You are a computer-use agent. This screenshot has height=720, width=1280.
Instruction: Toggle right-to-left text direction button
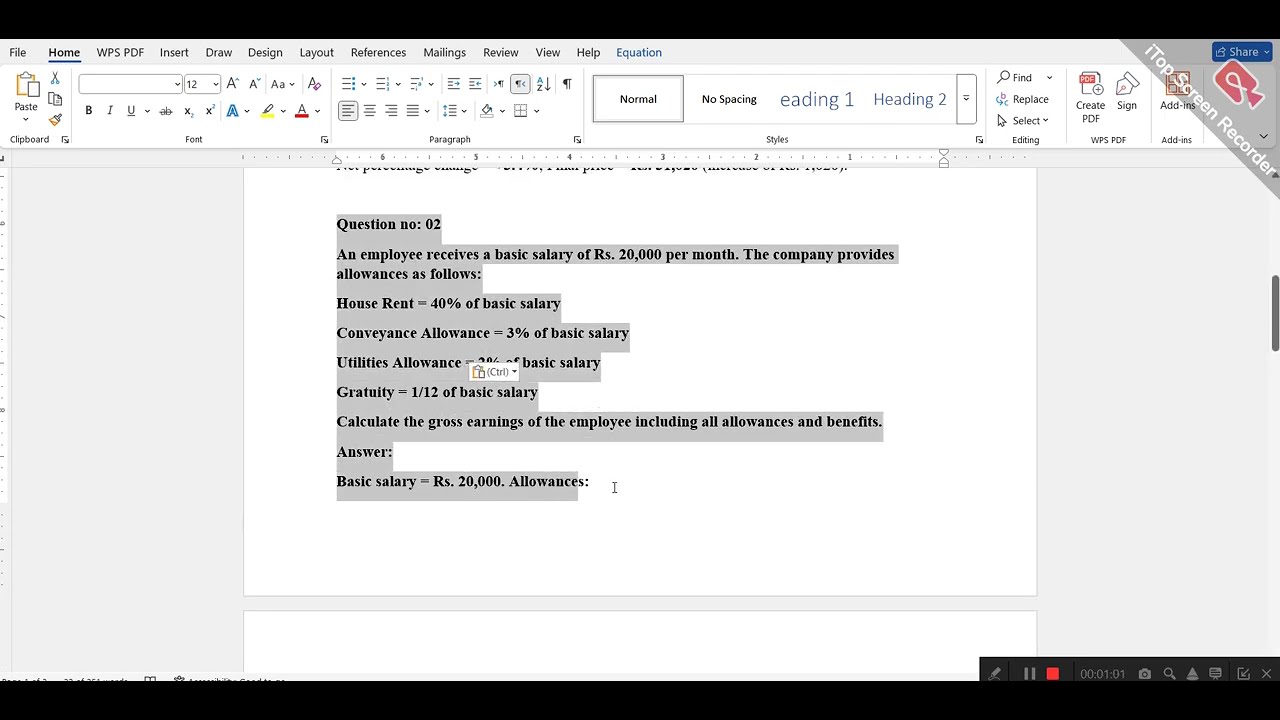[x=520, y=84]
